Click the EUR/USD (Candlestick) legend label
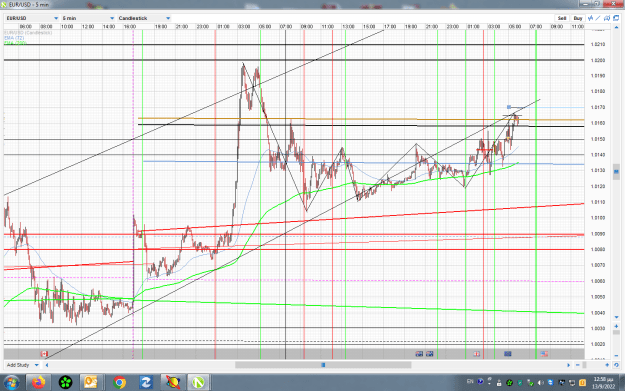 click(28, 33)
